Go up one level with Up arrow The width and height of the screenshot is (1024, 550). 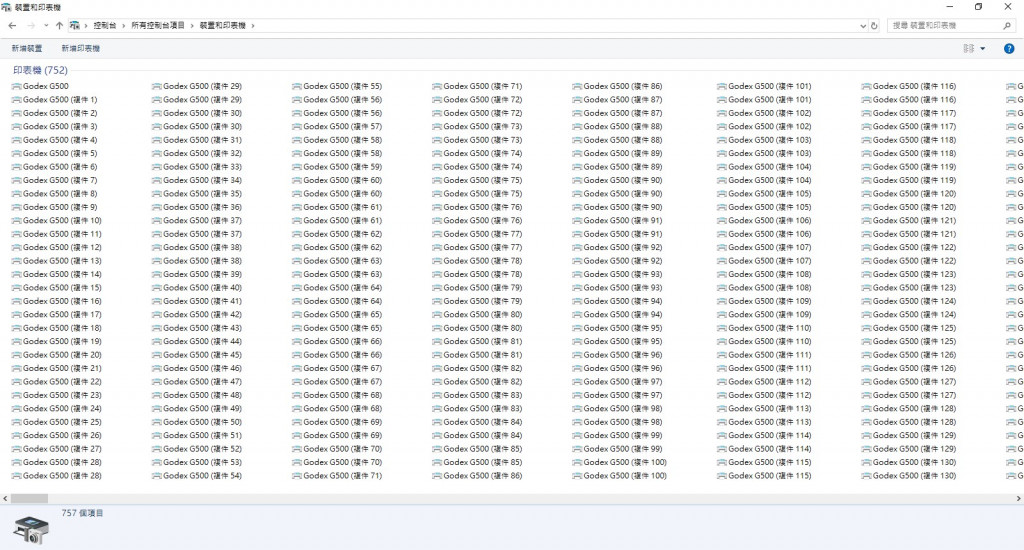(59, 25)
